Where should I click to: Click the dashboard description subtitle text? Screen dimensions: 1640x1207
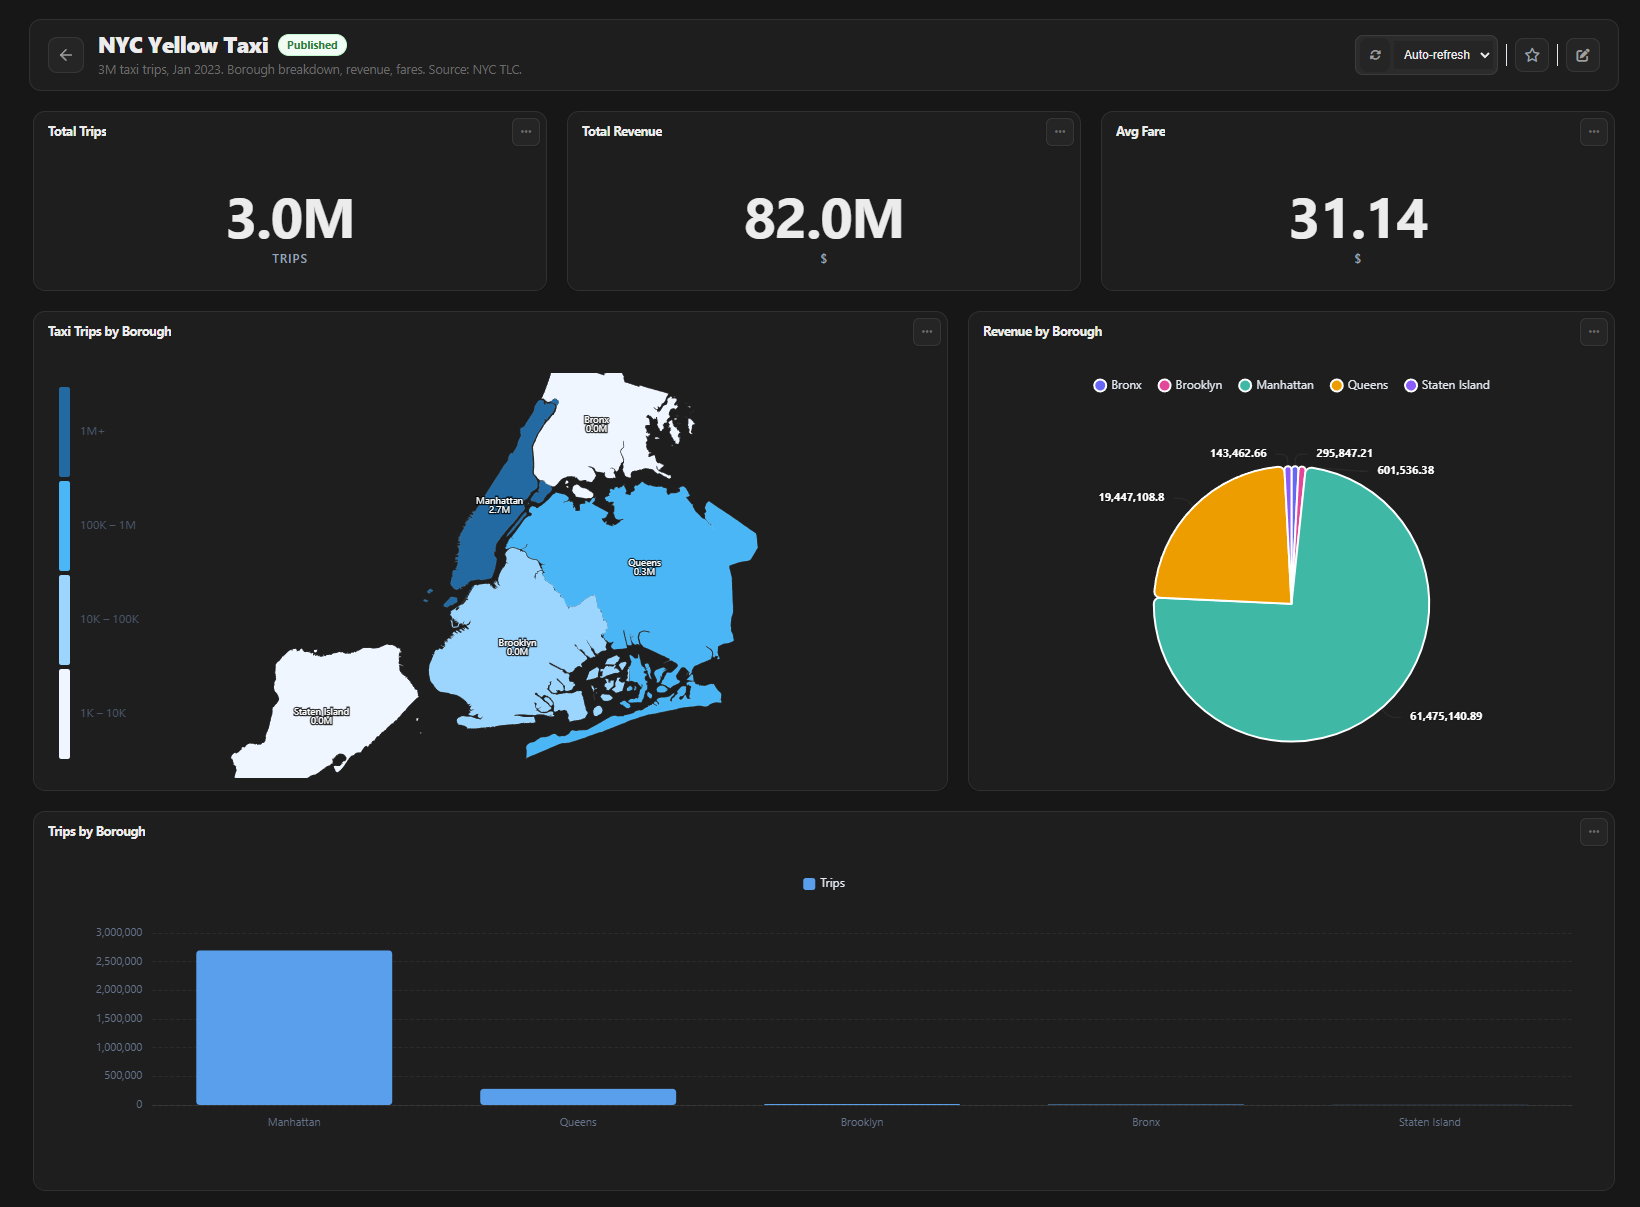point(310,70)
